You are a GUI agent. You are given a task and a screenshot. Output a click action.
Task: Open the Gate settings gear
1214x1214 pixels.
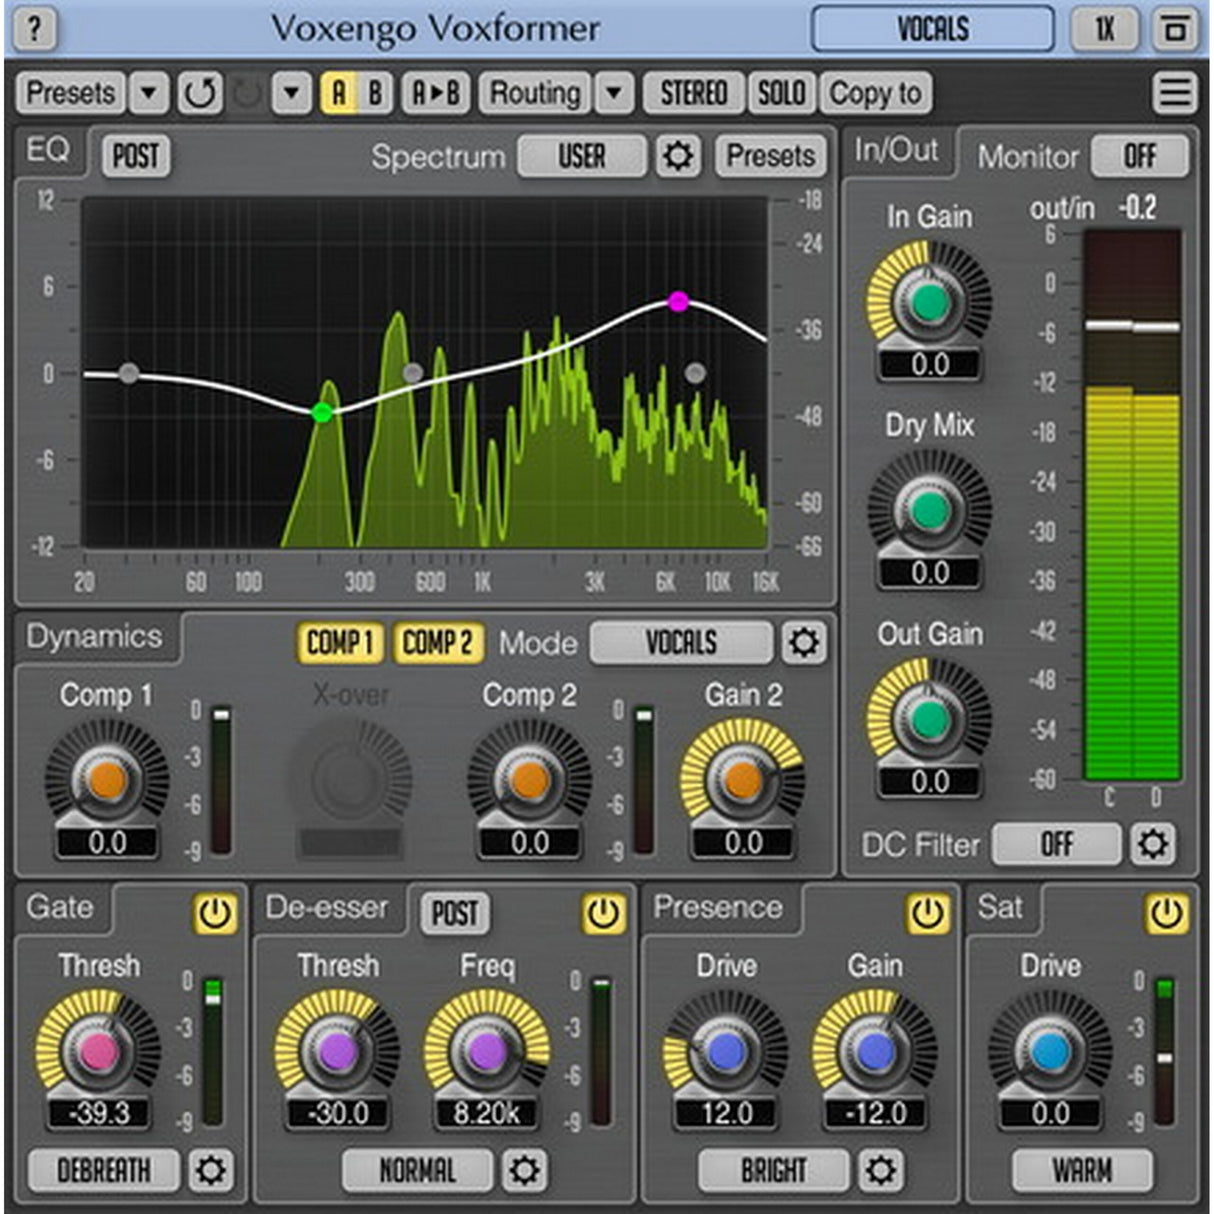pyautogui.click(x=209, y=1170)
